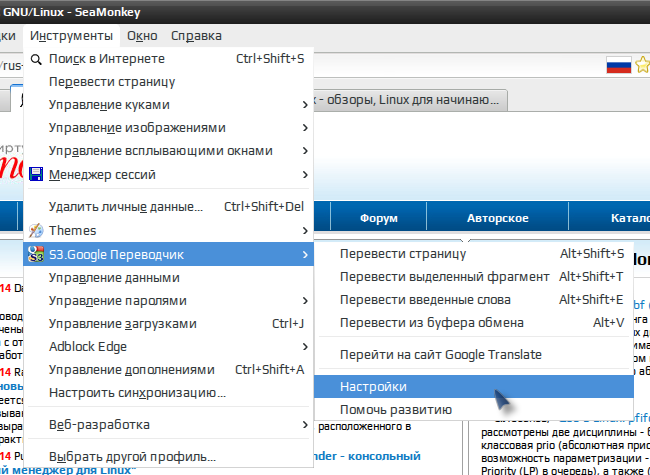
Task: Open the Окно menu
Action: click(x=142, y=36)
